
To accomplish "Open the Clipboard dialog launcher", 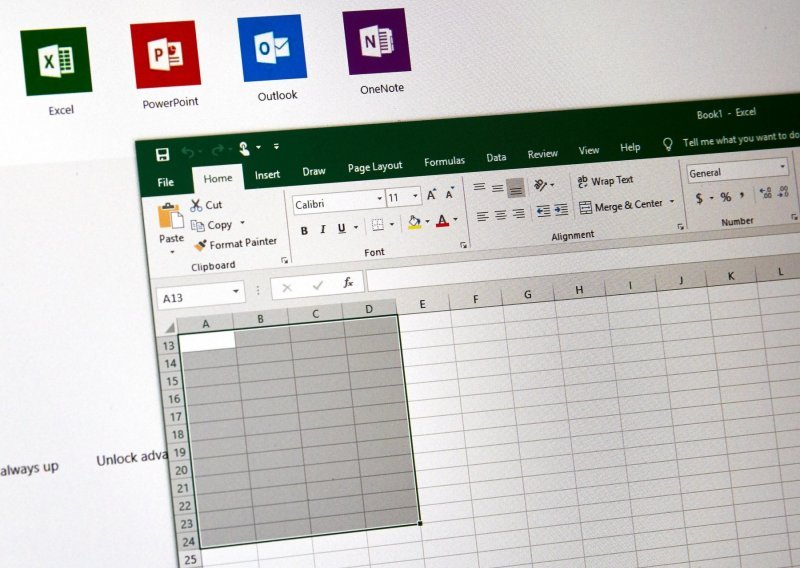I will [284, 260].
